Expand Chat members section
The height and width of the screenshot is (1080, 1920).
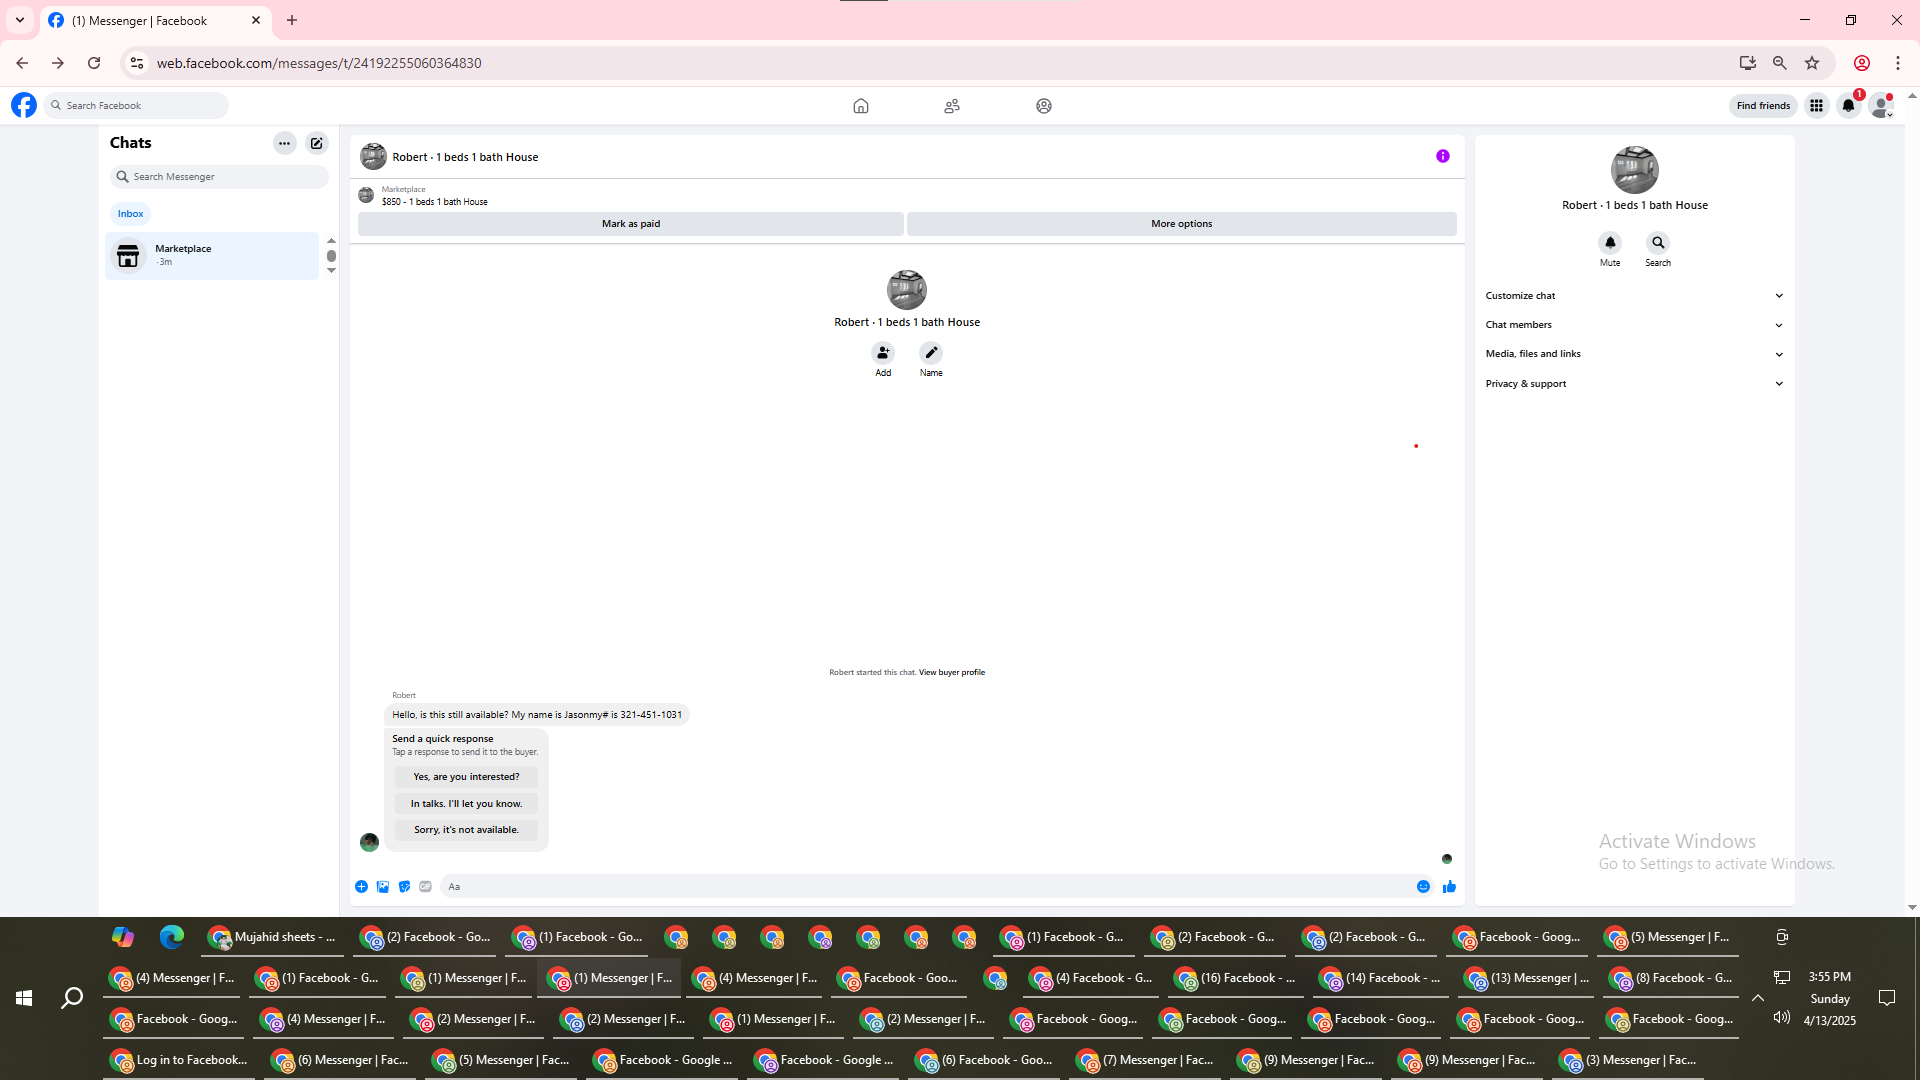tap(1634, 325)
